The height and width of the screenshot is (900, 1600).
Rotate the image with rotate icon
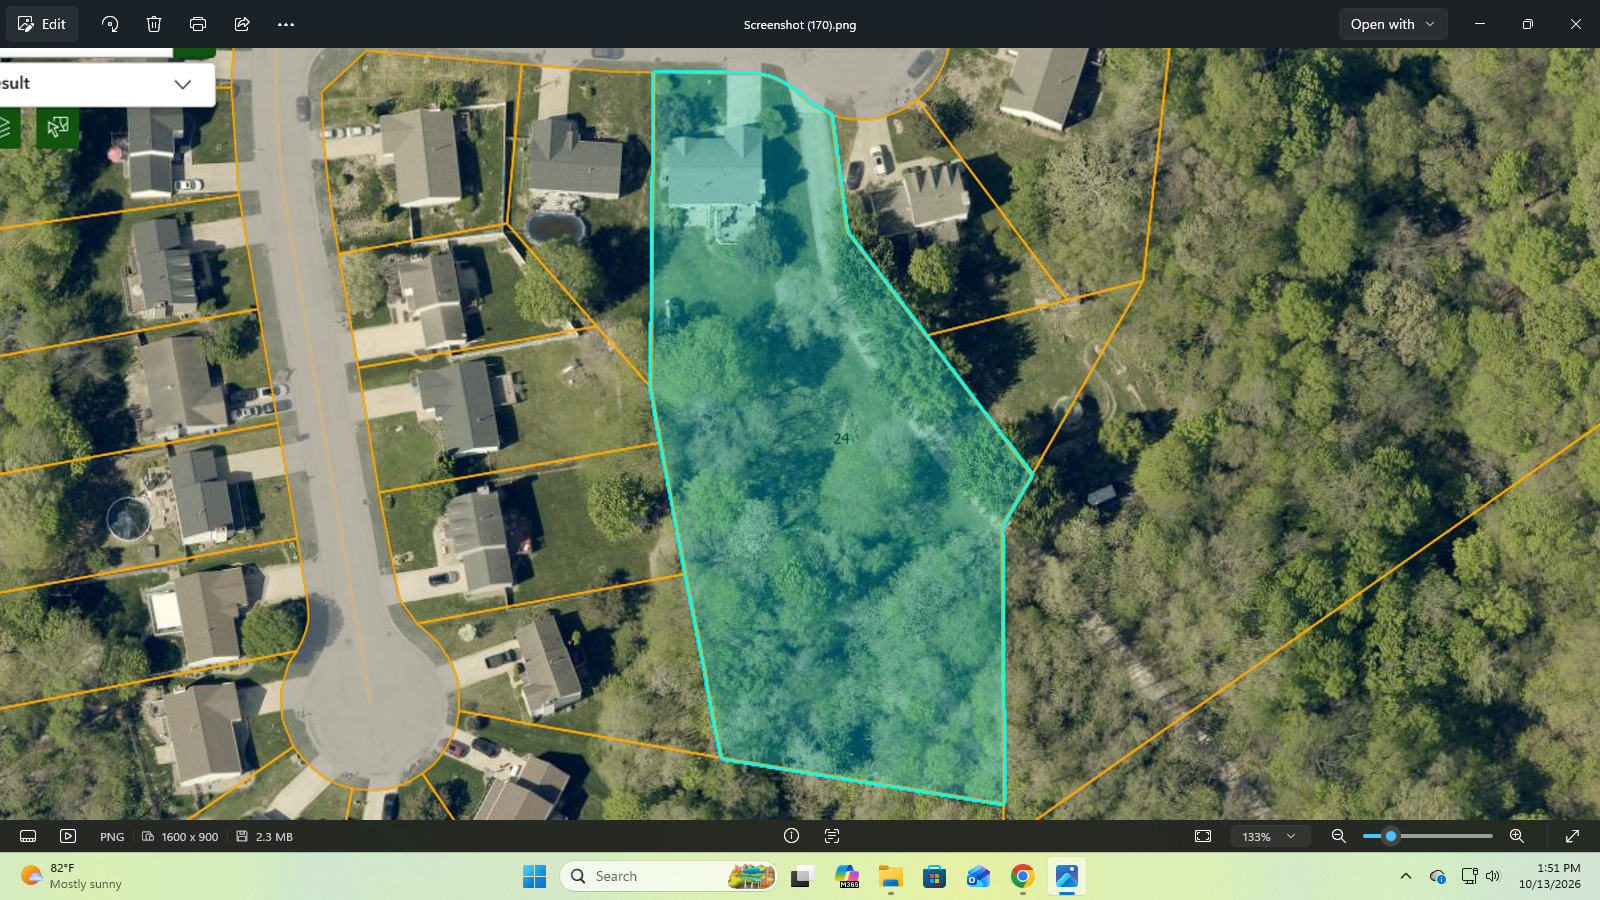(110, 24)
